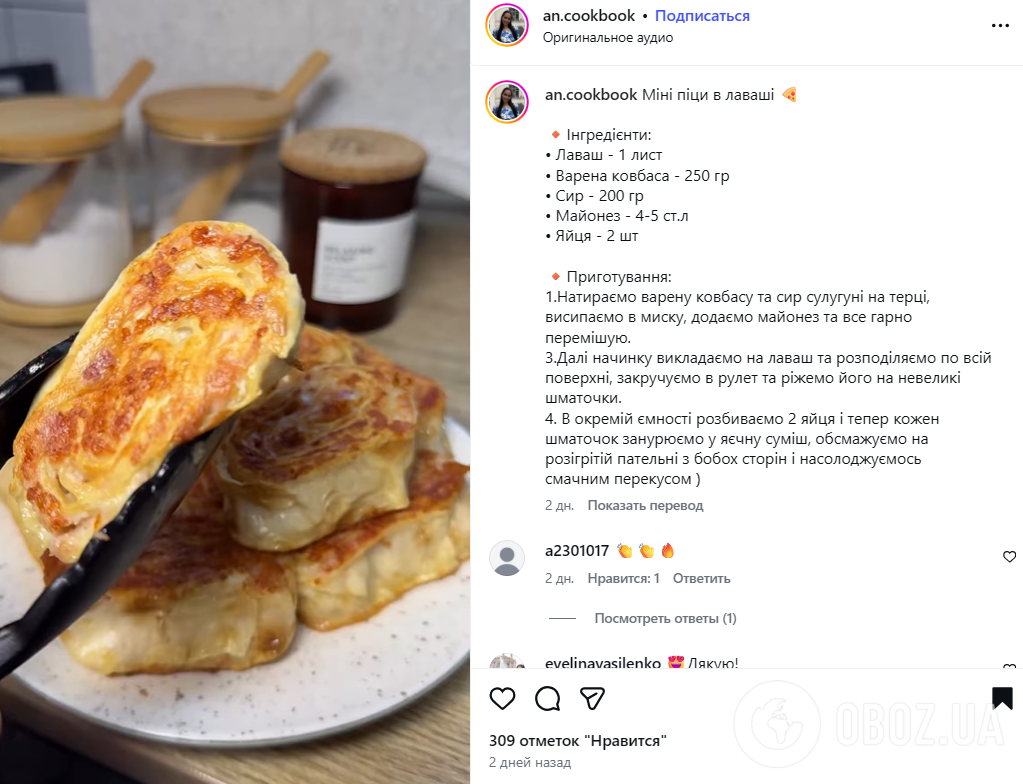Share the post via paper plane icon
Image resolution: width=1023 pixels, height=784 pixels.
[592, 699]
